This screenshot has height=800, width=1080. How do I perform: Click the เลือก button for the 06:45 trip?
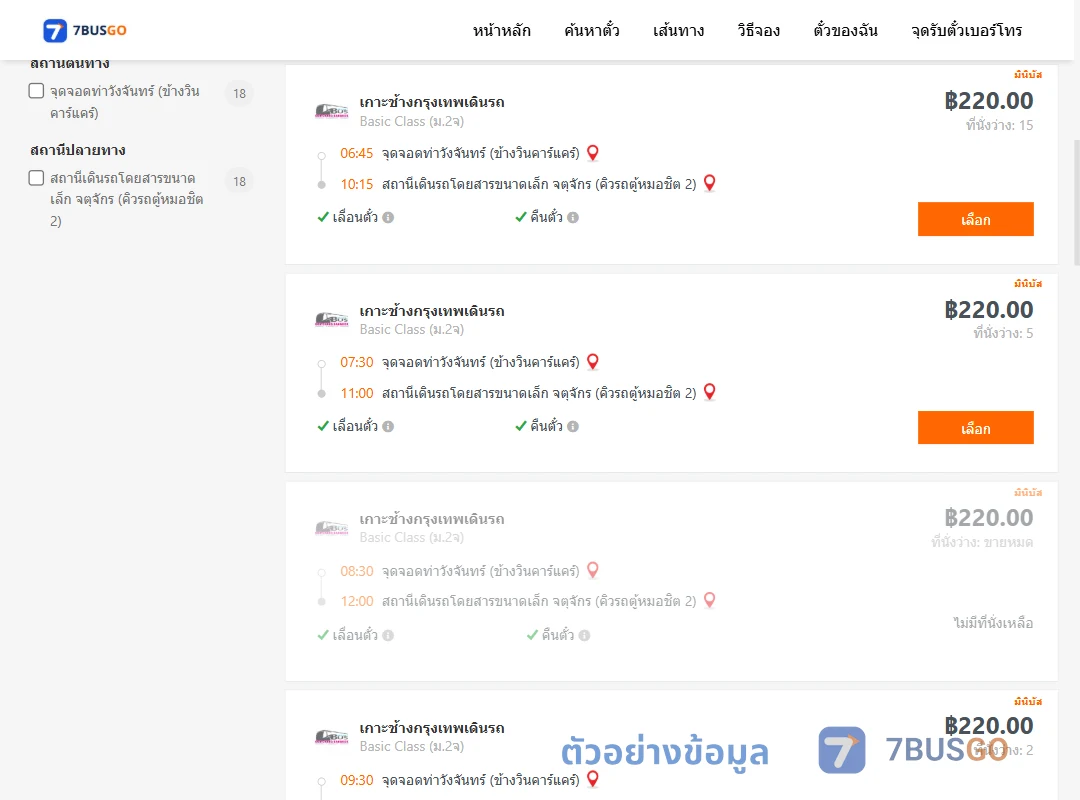coord(975,219)
